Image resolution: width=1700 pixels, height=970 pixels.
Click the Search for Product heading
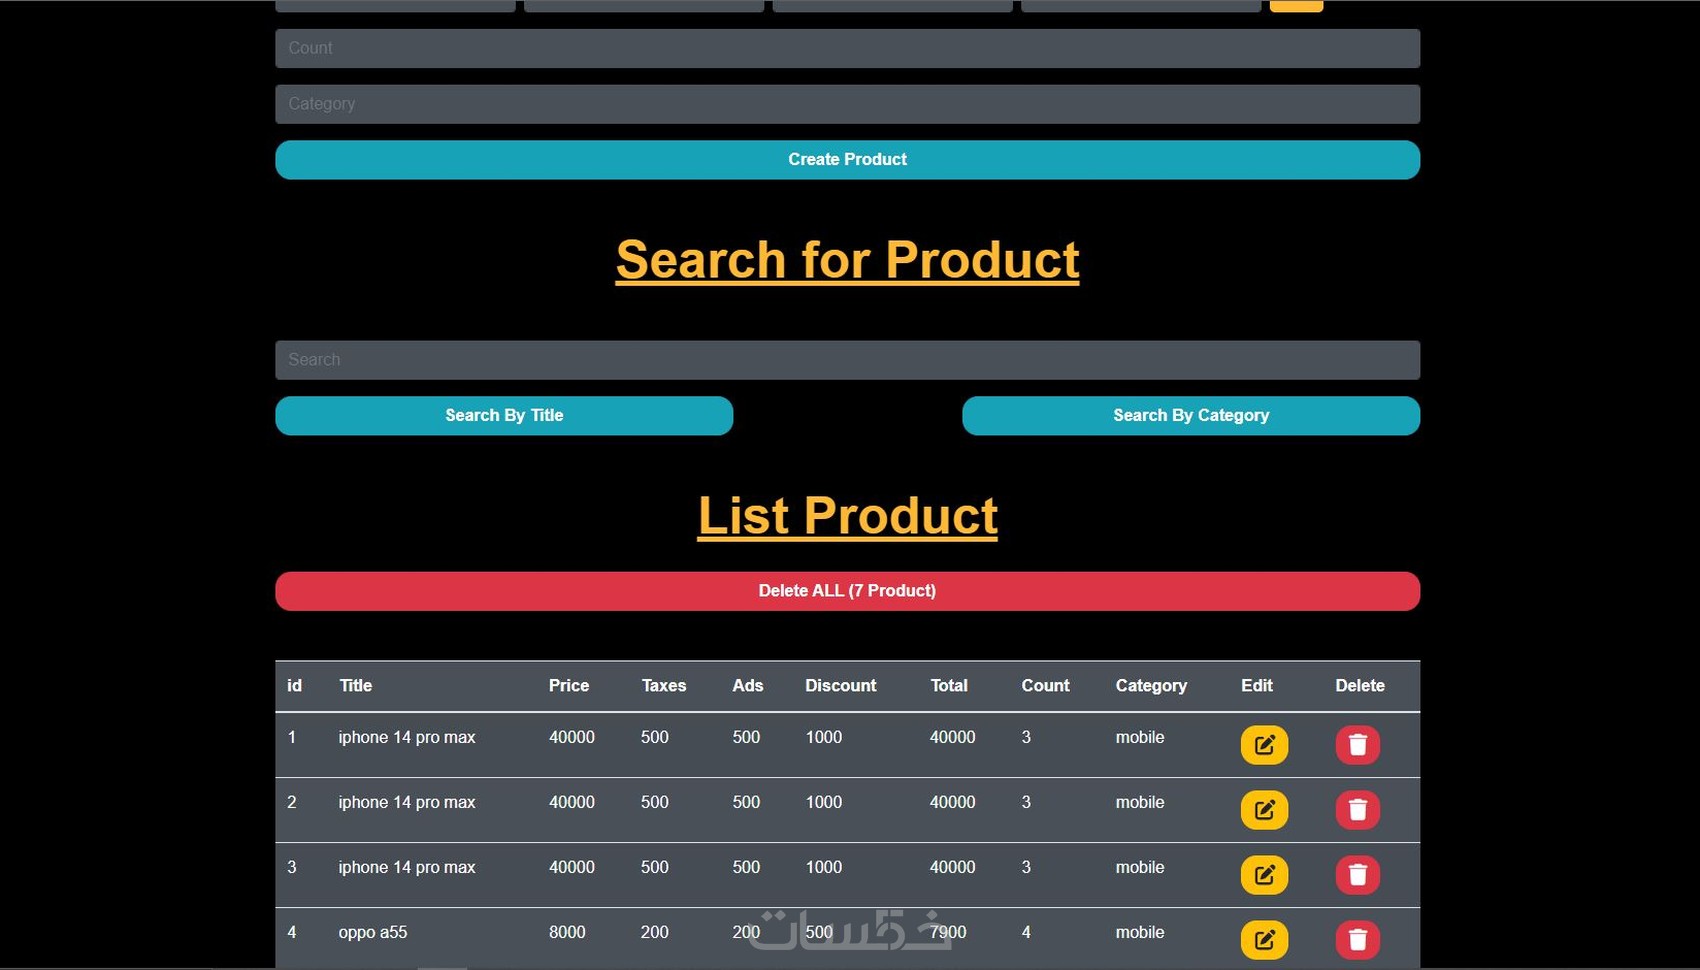847,260
